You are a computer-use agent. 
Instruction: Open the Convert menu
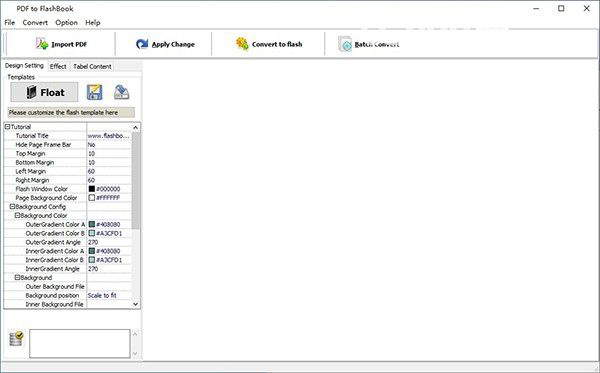click(35, 23)
